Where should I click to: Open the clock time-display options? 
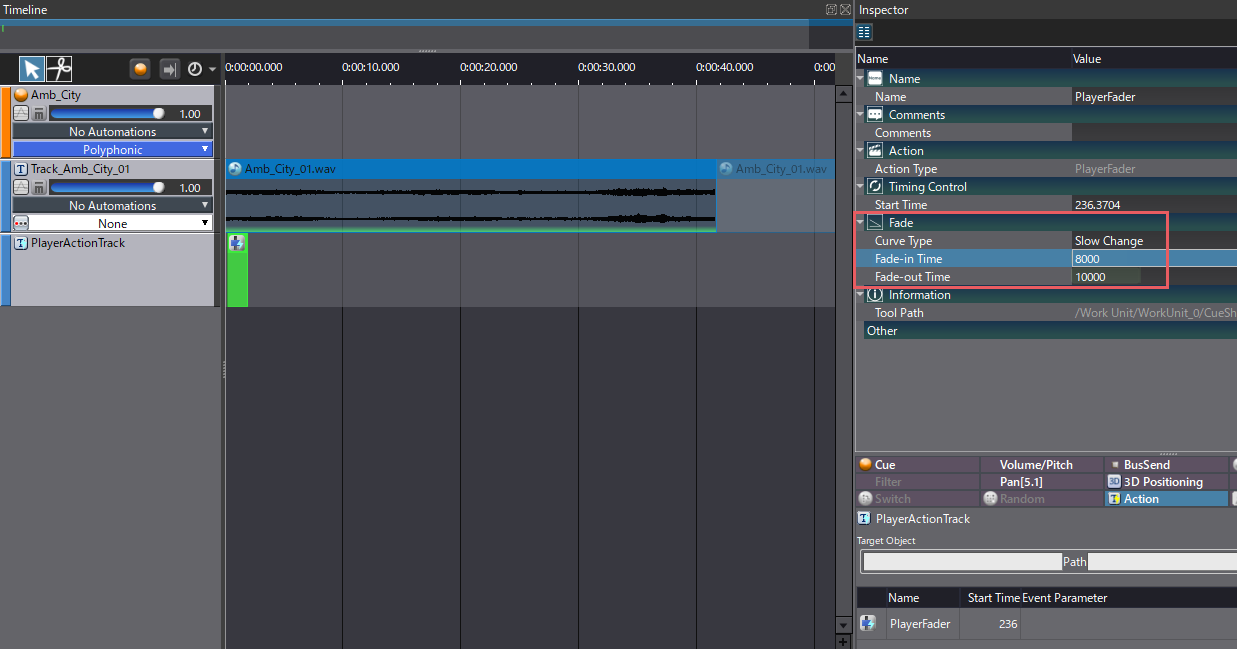click(201, 69)
